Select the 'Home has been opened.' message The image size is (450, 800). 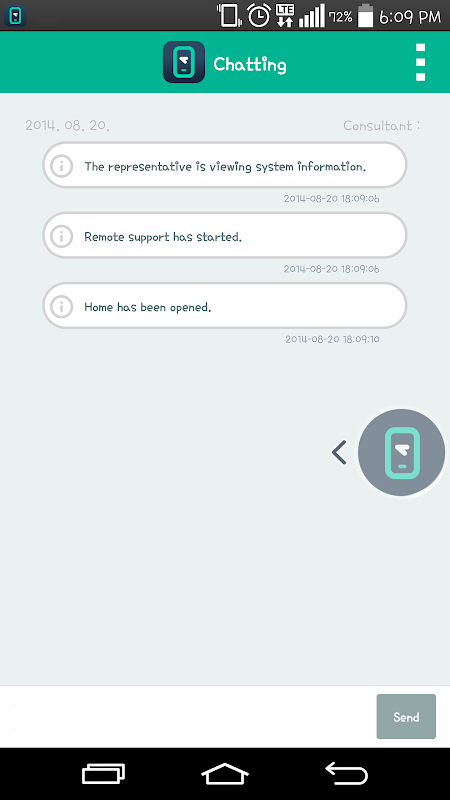point(224,306)
